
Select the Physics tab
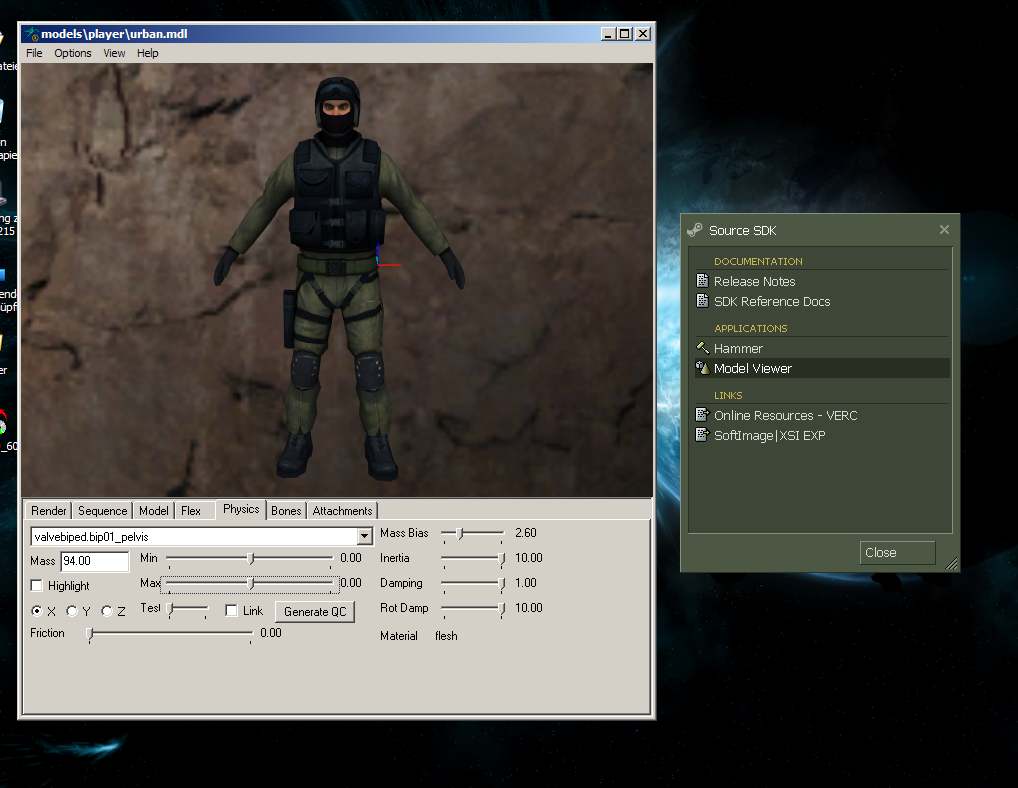click(x=241, y=509)
